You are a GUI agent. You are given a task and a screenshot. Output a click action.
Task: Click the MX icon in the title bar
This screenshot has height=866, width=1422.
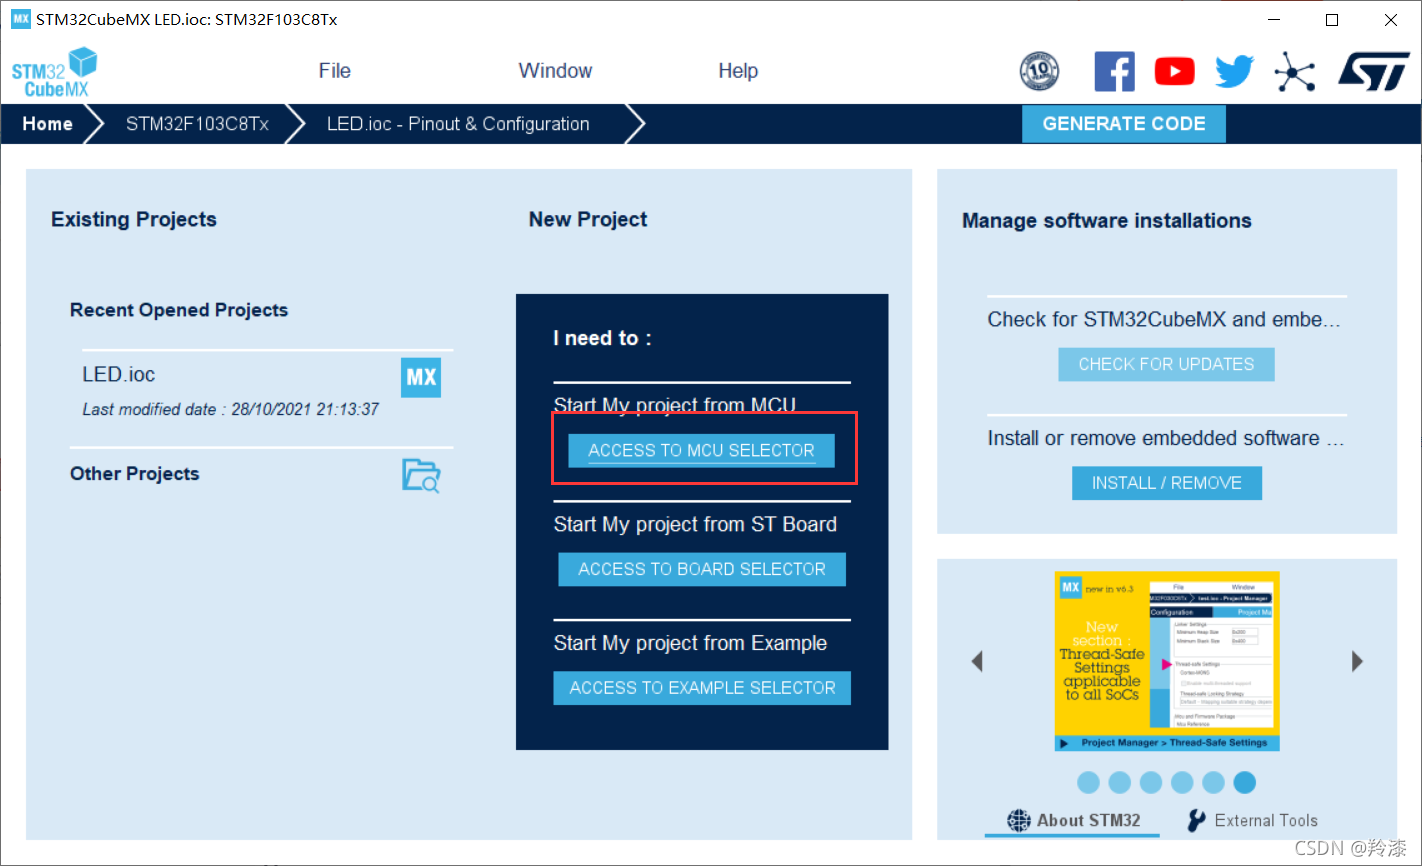[20, 19]
